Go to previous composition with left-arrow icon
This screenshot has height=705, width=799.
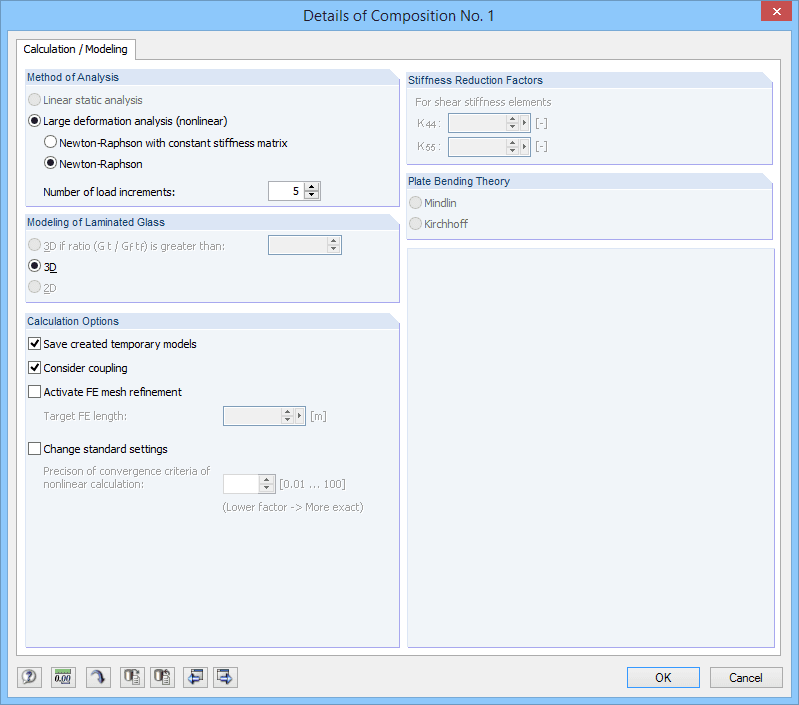[x=195, y=677]
